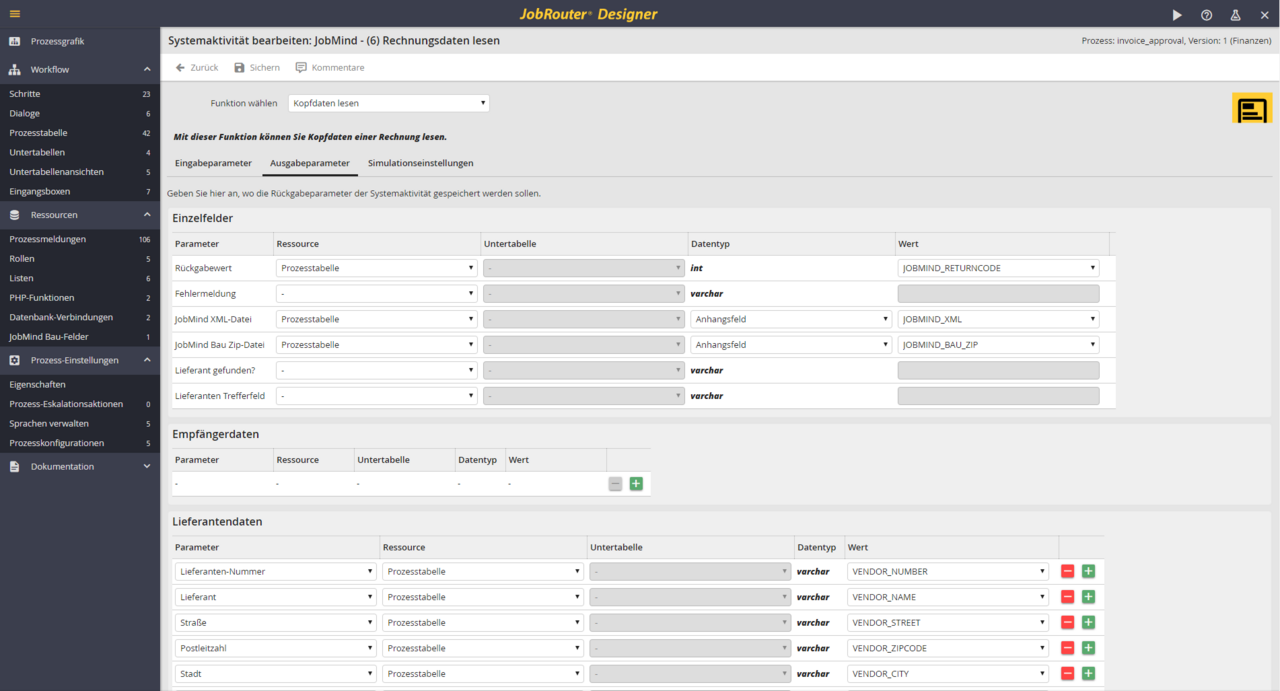Click the flask test icon in header

[1235, 15]
